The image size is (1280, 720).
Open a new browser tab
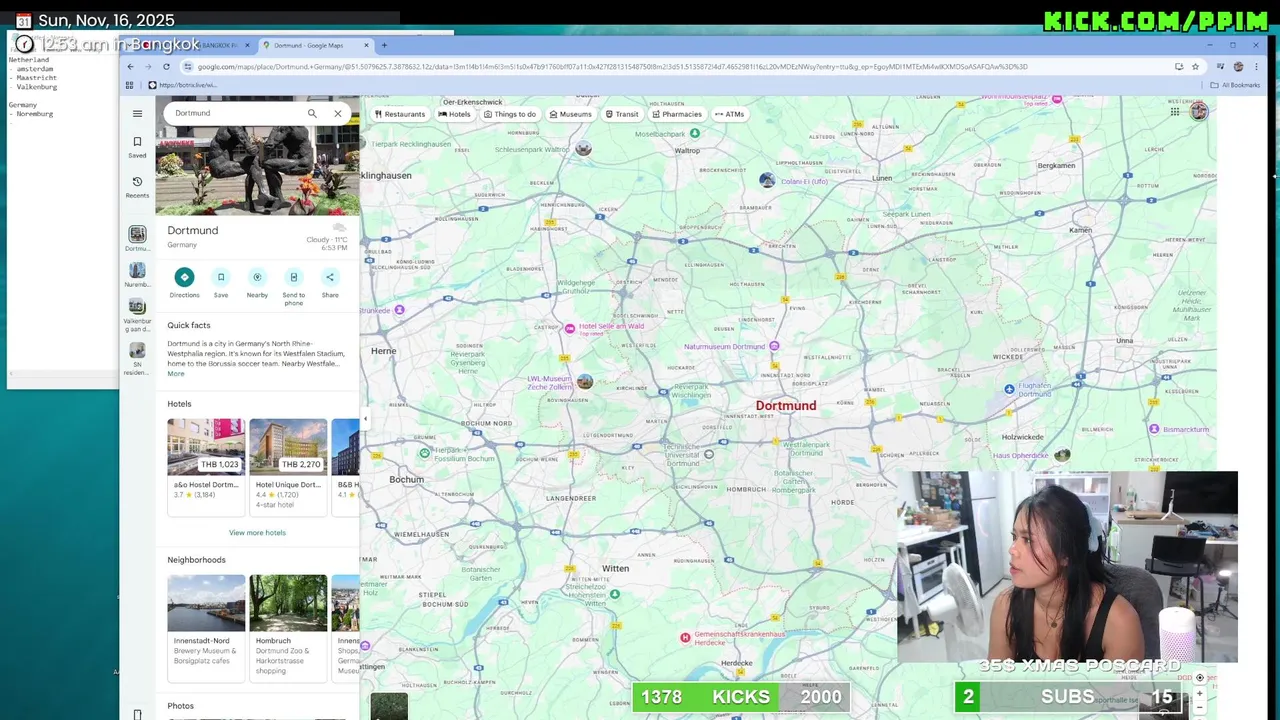[x=384, y=45]
